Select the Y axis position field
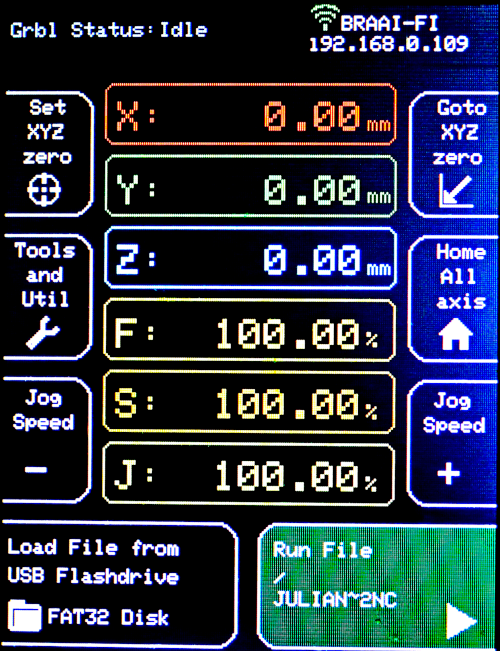This screenshot has width=500, height=651. pos(250,187)
